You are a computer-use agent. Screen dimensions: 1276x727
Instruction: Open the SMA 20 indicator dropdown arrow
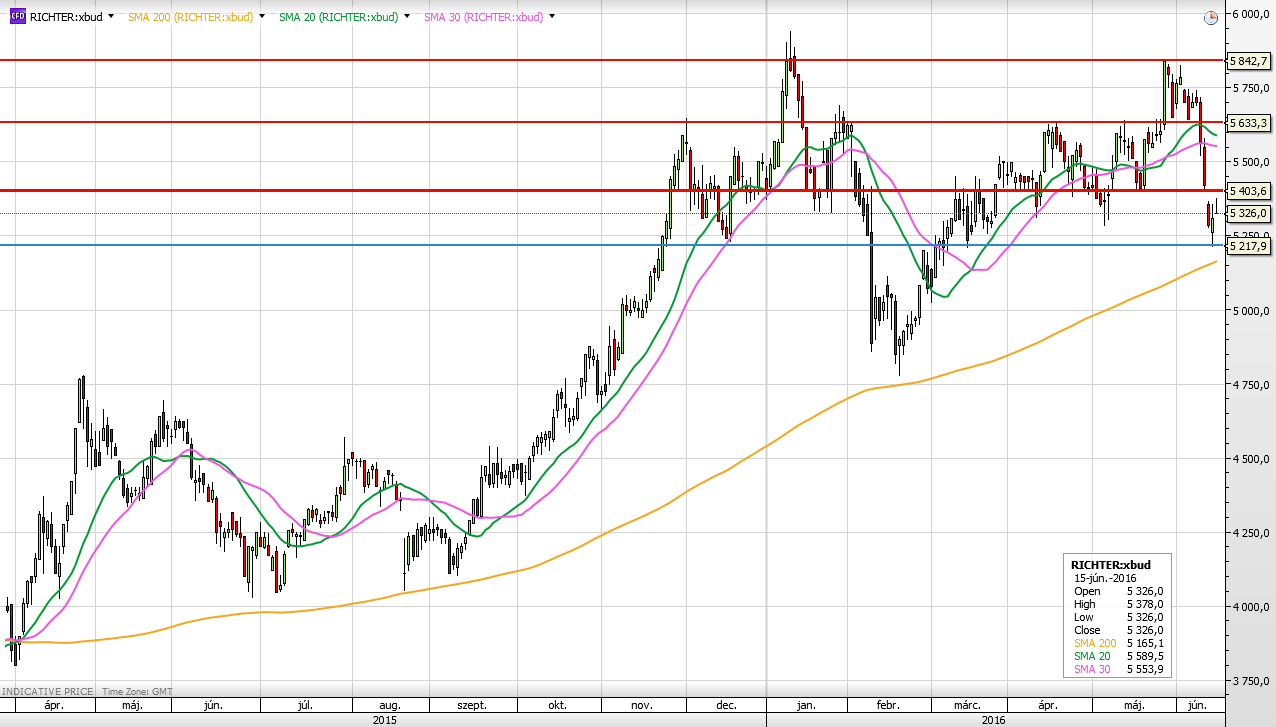point(407,17)
